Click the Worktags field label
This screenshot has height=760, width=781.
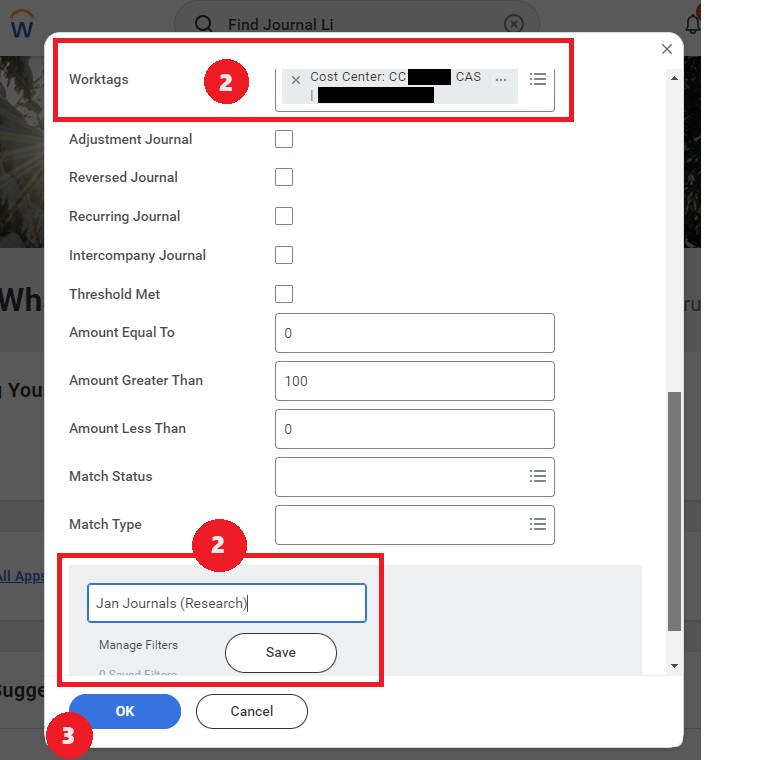[x=99, y=79]
